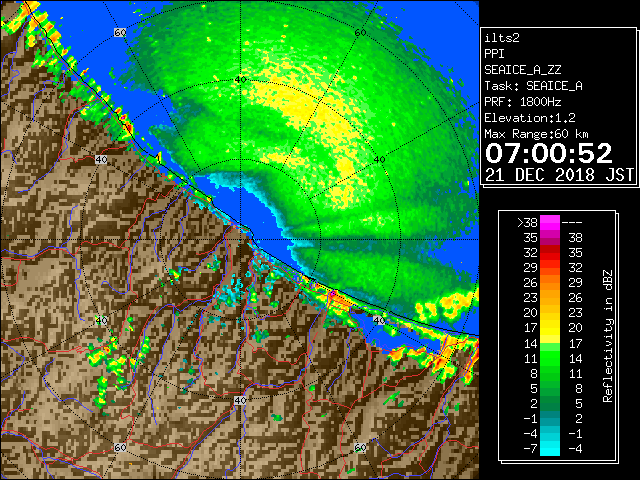Click the radar site name "ilts2"
640x480 pixels.
click(x=502, y=38)
